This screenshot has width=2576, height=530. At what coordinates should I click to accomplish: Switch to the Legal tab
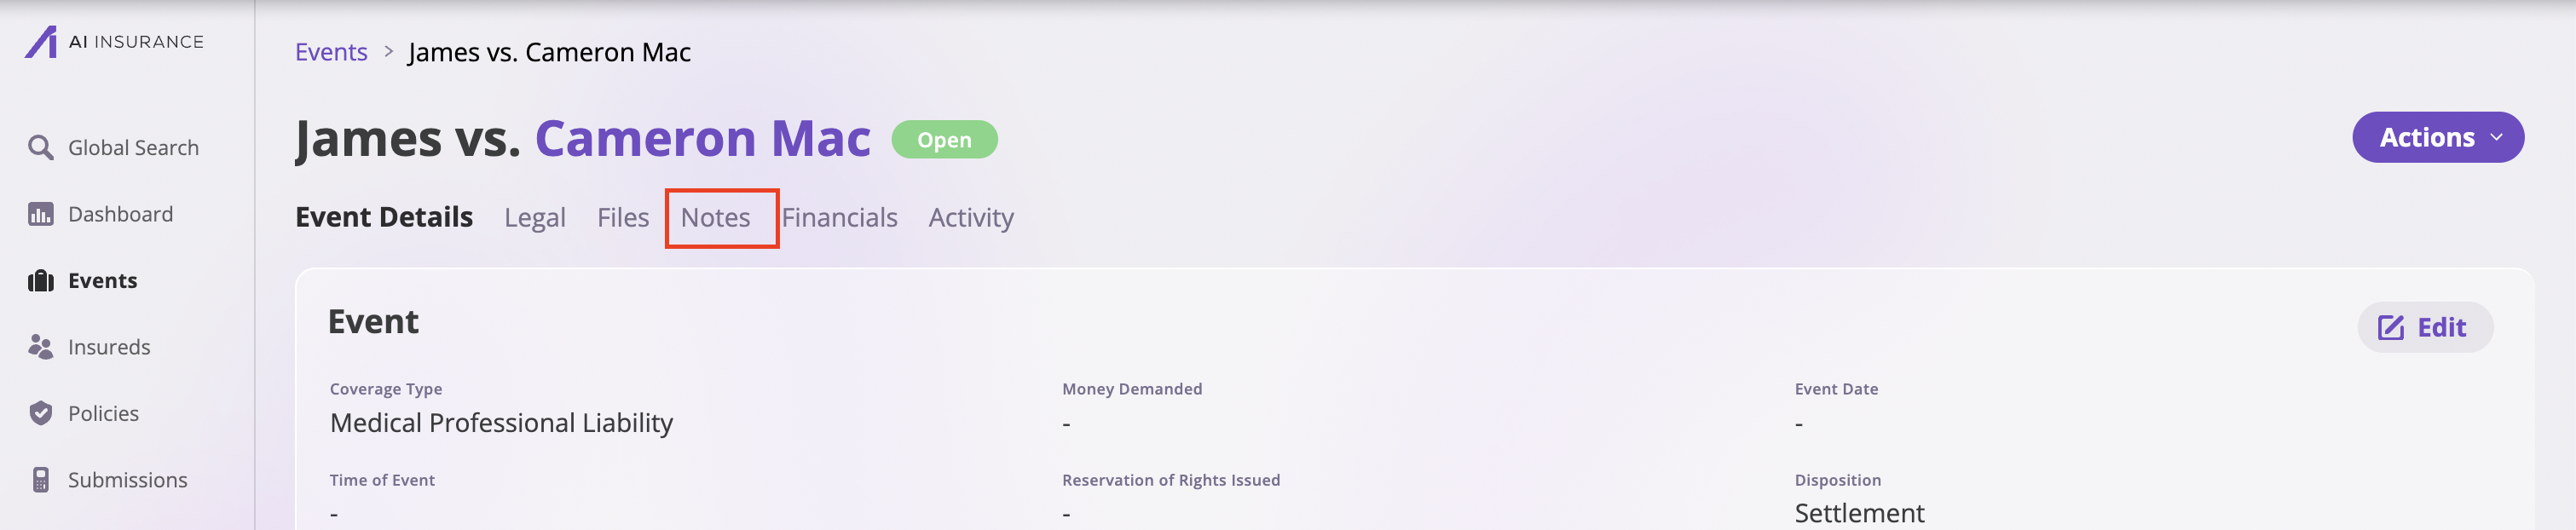535,218
